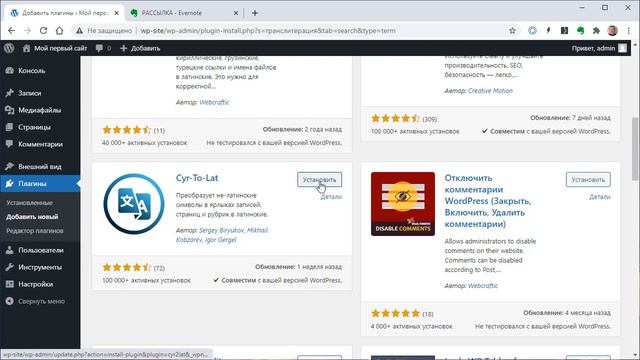Viewport: 640px width, 360px height.
Task: Open the Cyr-To-Lat plugin title
Action: click(x=197, y=178)
